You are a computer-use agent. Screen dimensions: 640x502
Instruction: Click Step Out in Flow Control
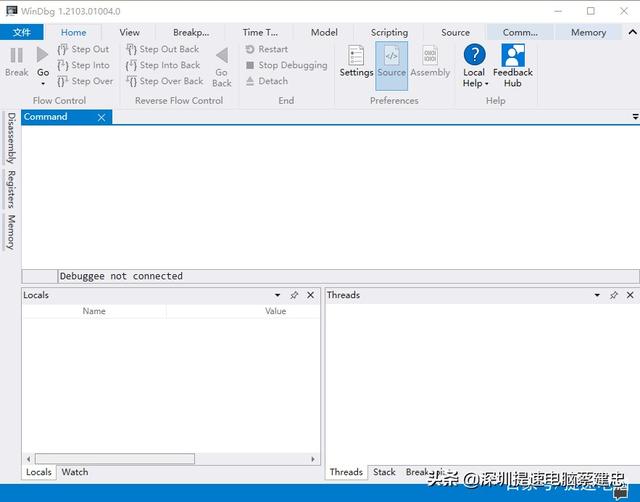[x=84, y=49]
